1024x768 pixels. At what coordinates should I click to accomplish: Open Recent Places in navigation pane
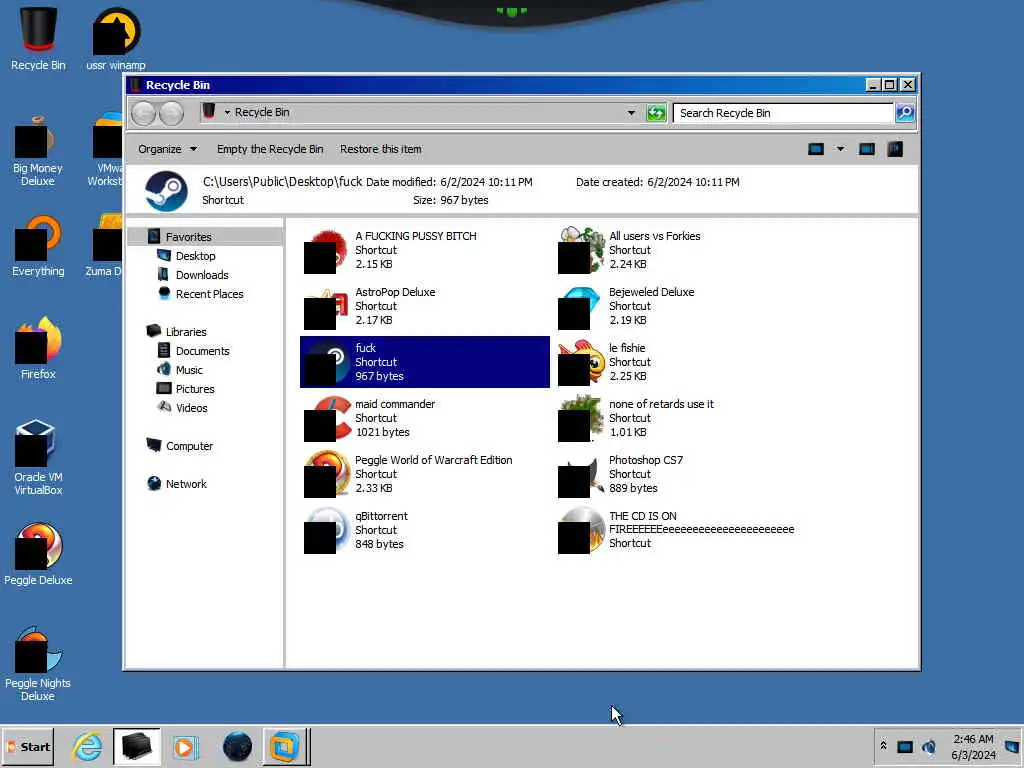click(209, 294)
